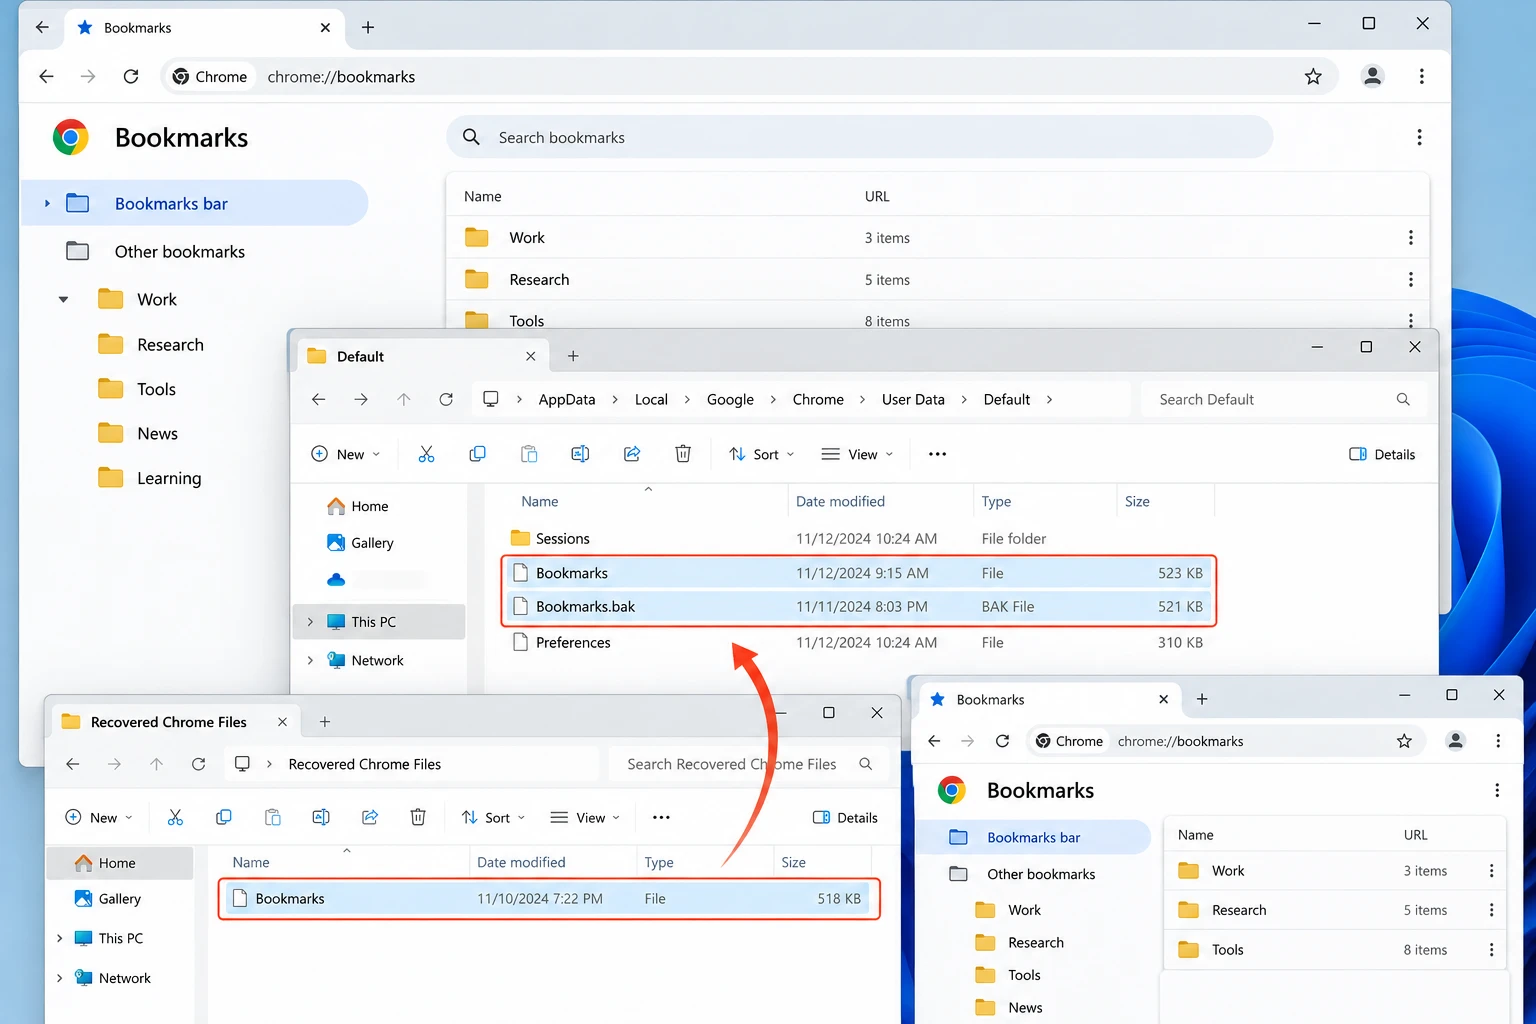Go up one level in Default Explorer

click(404, 399)
